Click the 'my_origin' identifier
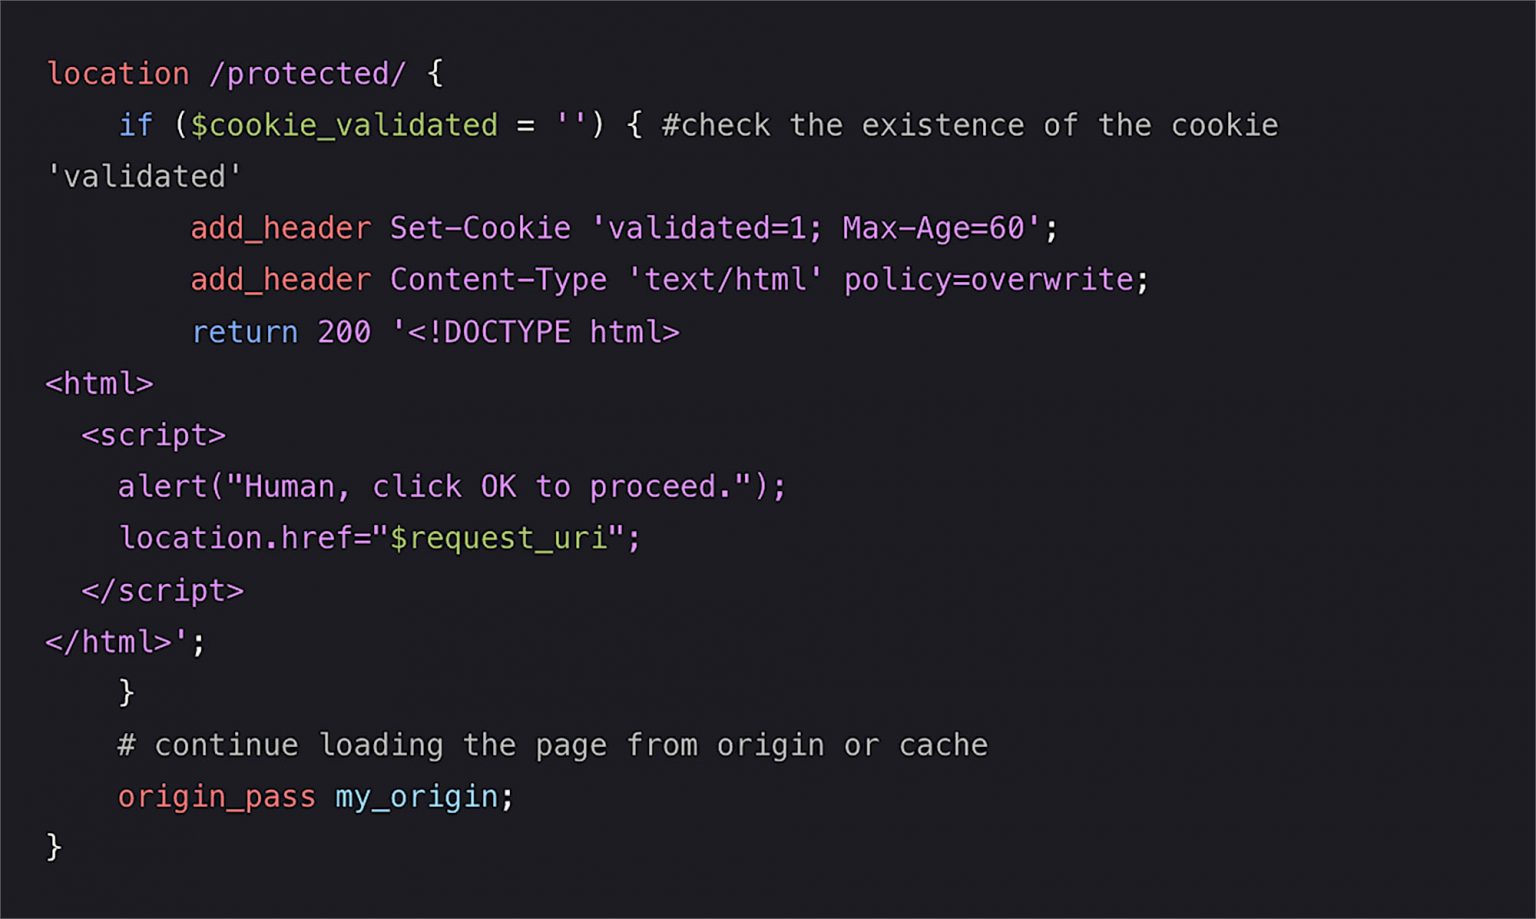The image size is (1536, 919). click(x=416, y=797)
